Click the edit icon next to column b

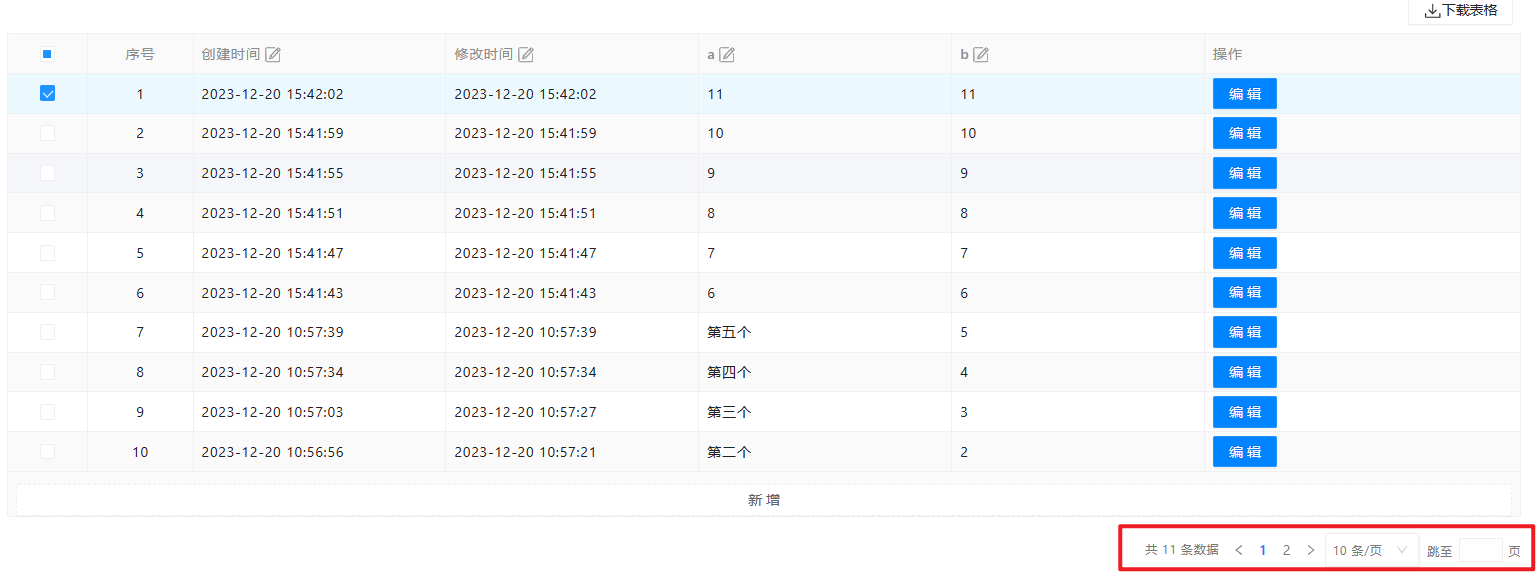981,55
